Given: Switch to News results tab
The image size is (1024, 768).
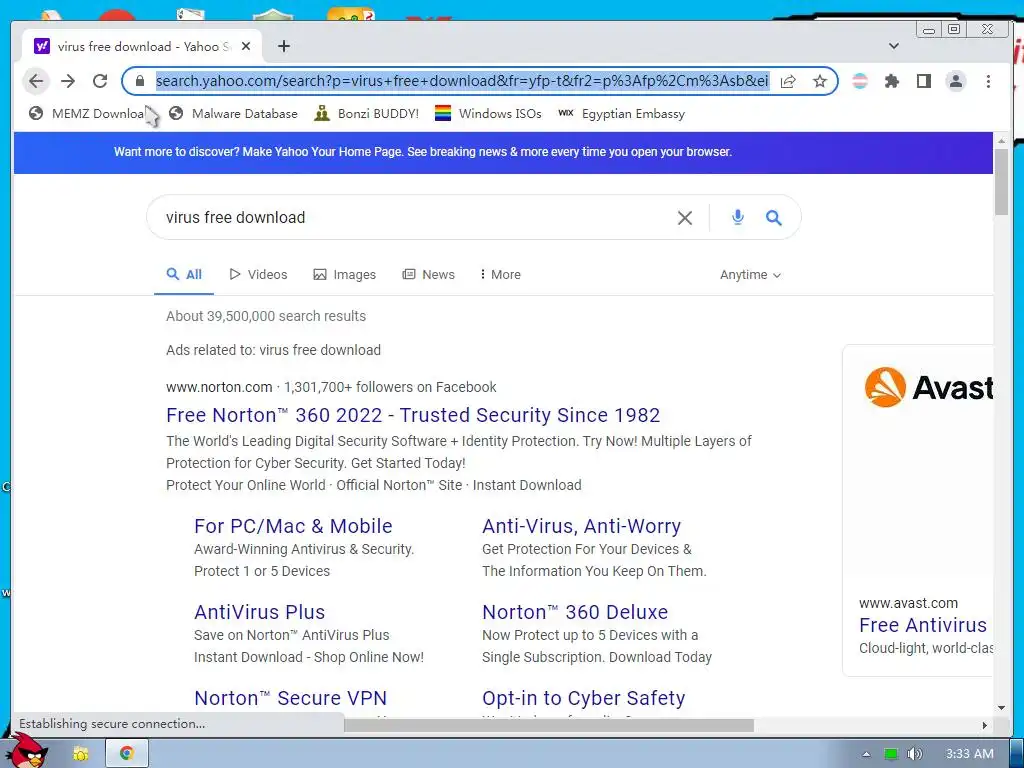Looking at the screenshot, I should (428, 275).
